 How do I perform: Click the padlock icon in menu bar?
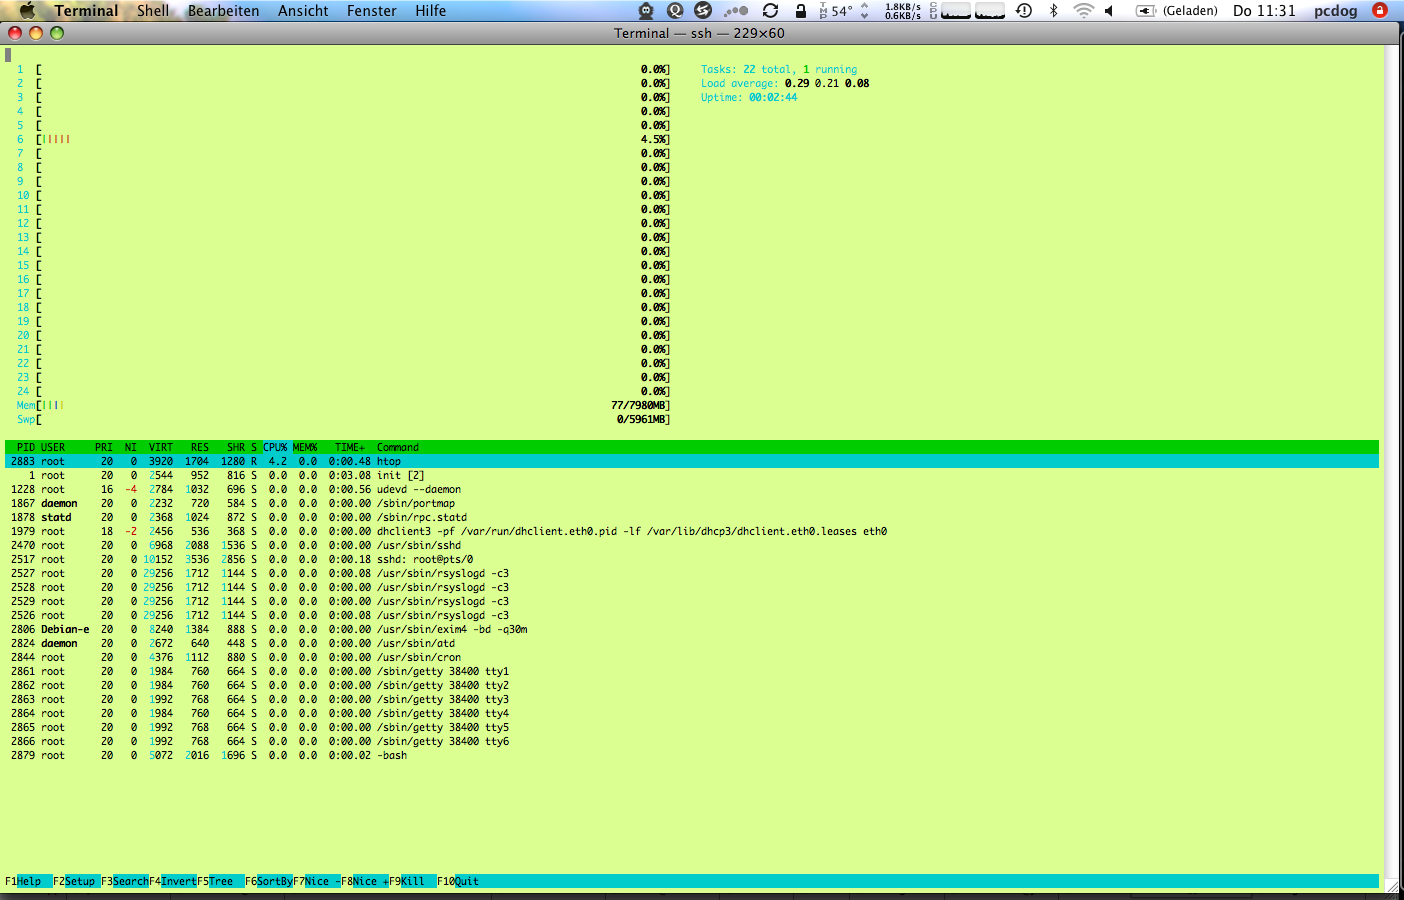799,11
